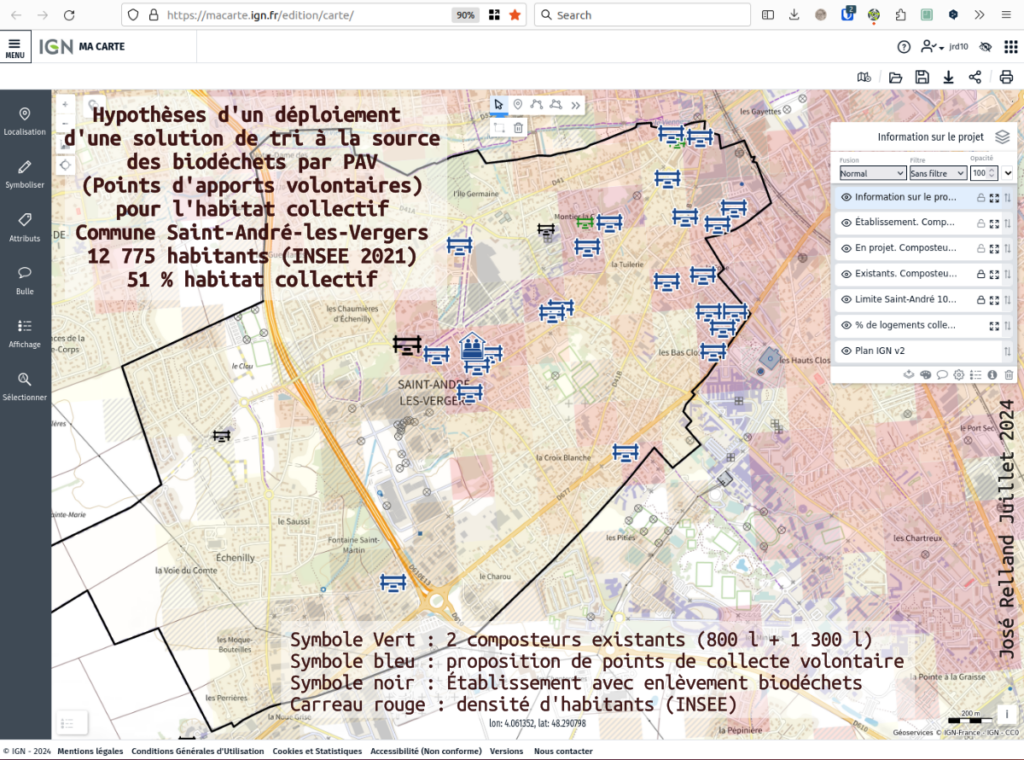The image size is (1024, 760).
Task: Click the save map floppy disk icon
Action: tap(922, 77)
